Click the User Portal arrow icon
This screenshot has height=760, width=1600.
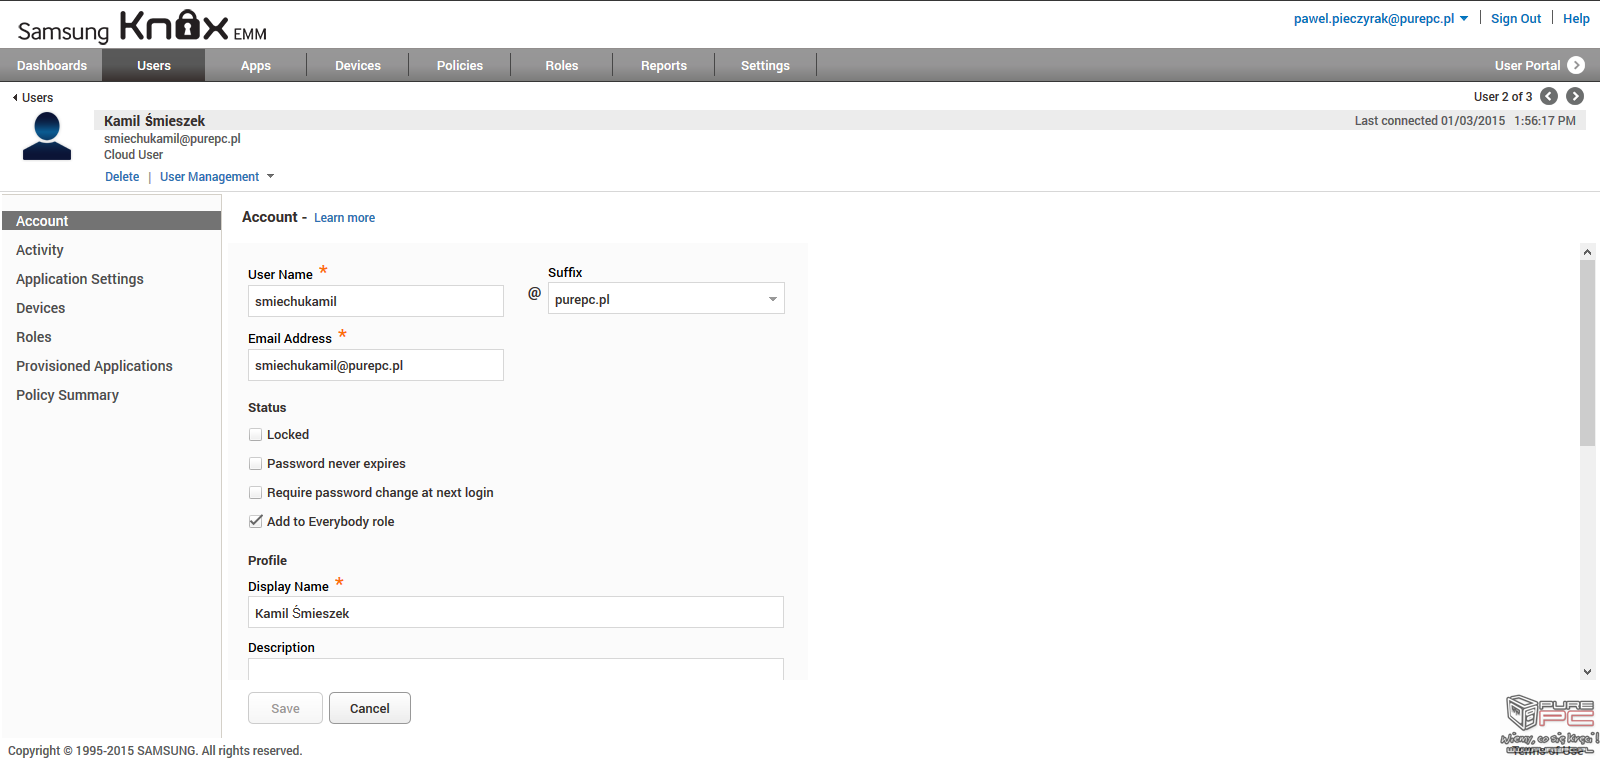coord(1576,65)
